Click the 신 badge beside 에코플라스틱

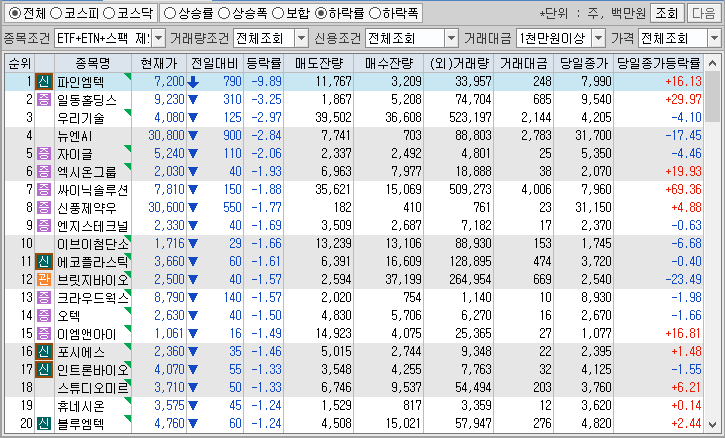coord(44,262)
